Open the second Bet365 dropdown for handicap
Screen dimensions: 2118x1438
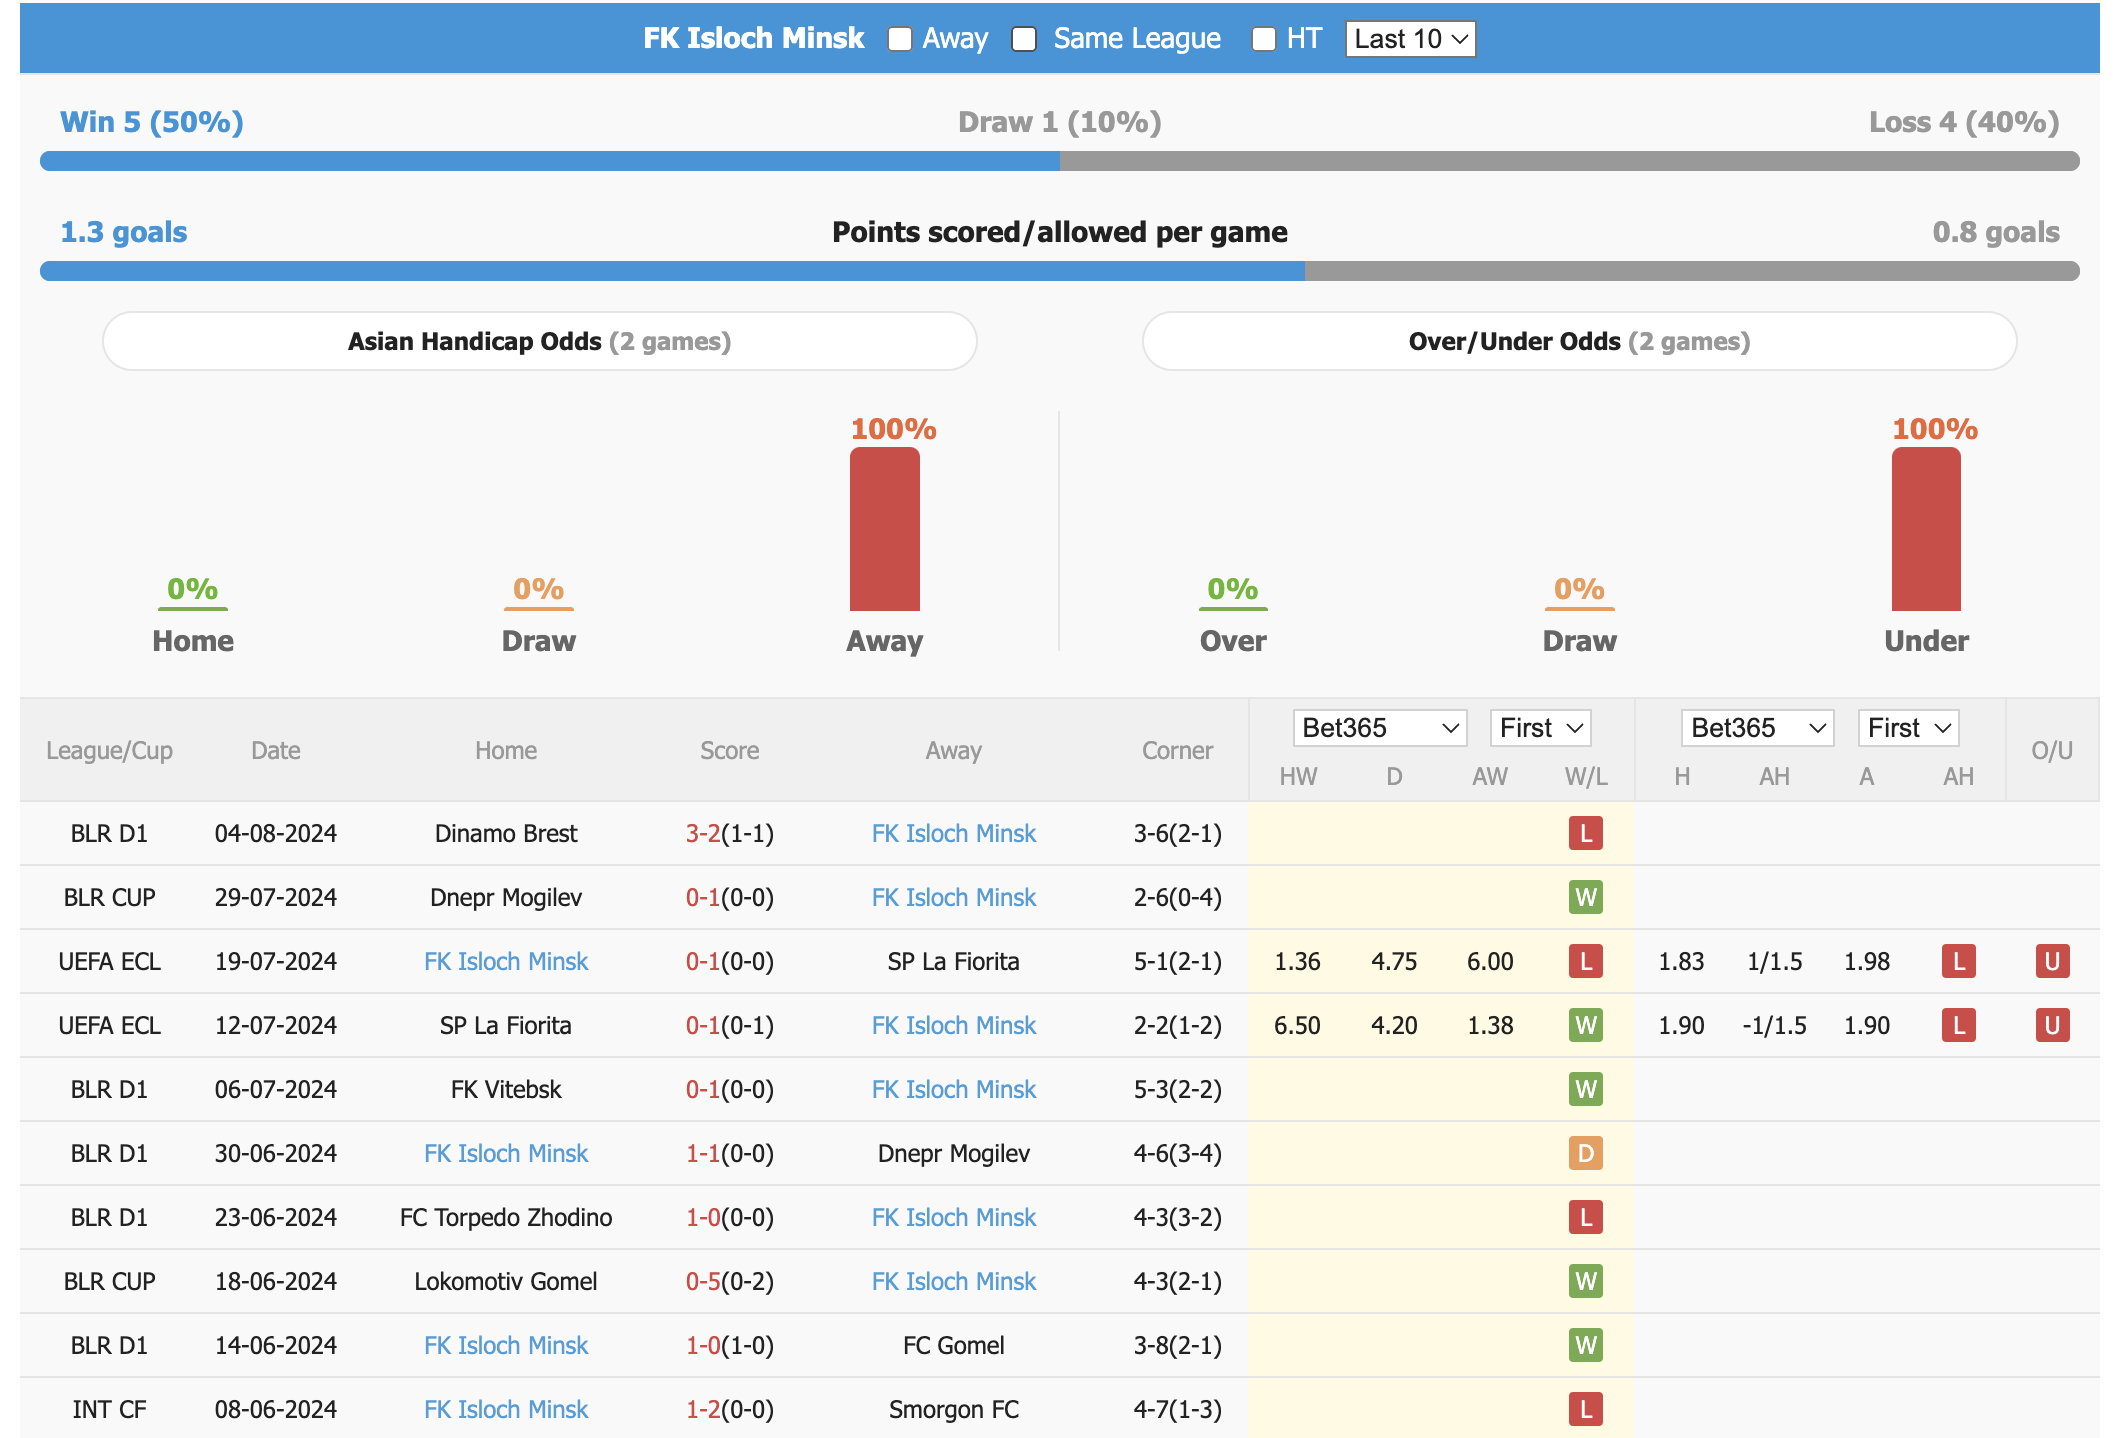(1756, 728)
